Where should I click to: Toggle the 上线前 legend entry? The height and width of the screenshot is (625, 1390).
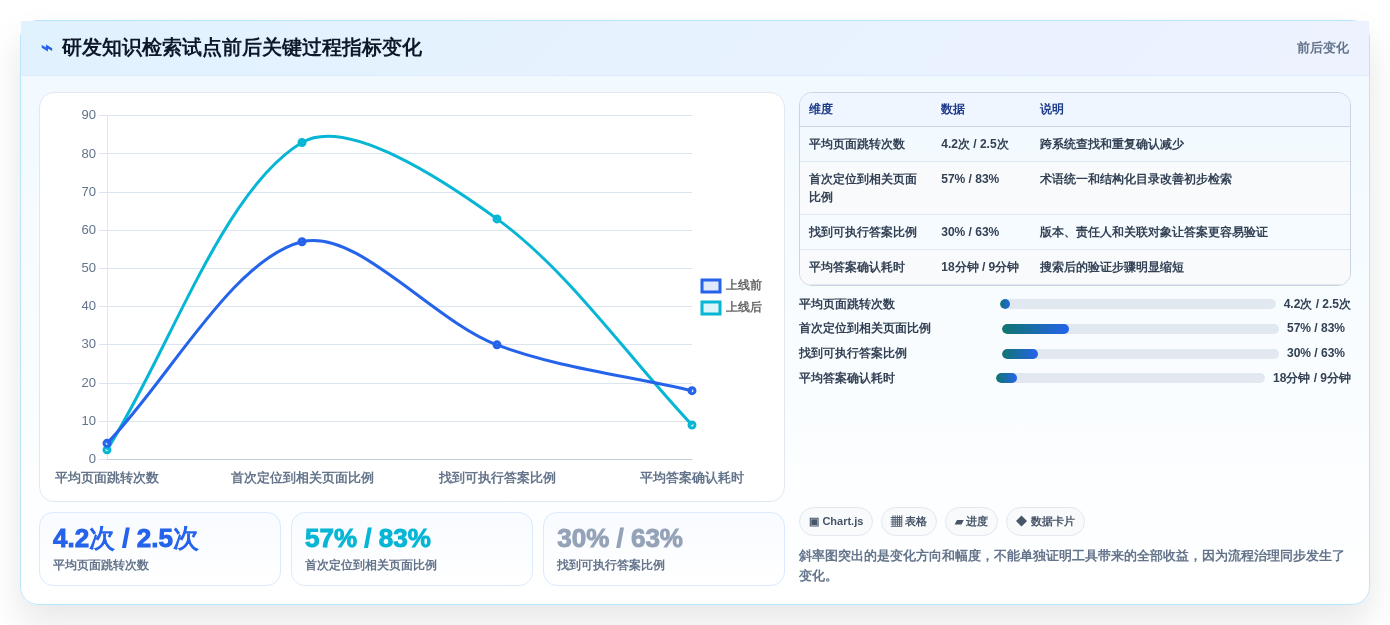click(731, 285)
